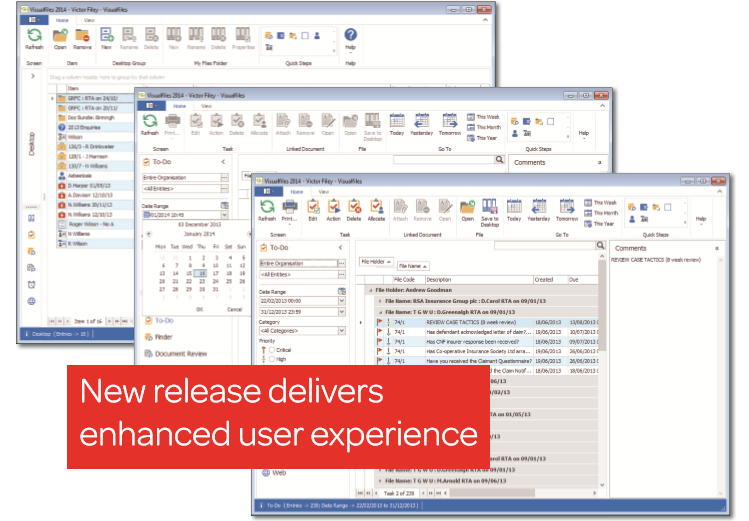Click Refresh in the front To-Do window
749x521 pixels.
pos(267,211)
